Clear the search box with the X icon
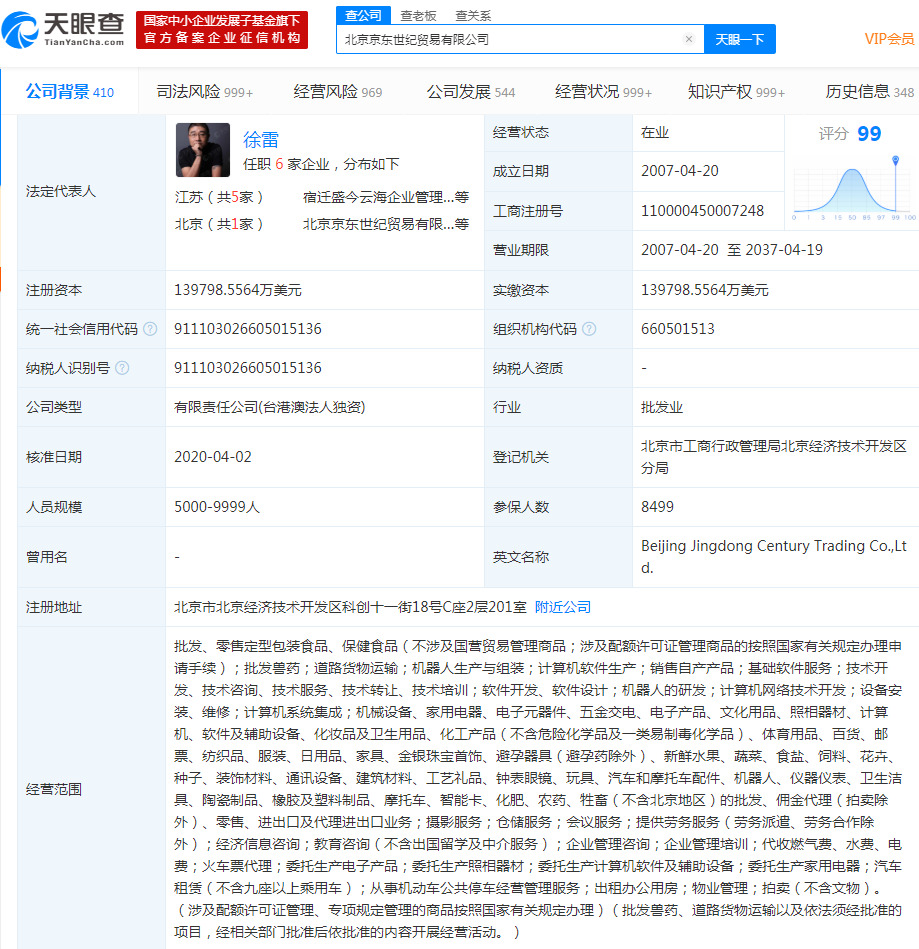 [x=688, y=39]
